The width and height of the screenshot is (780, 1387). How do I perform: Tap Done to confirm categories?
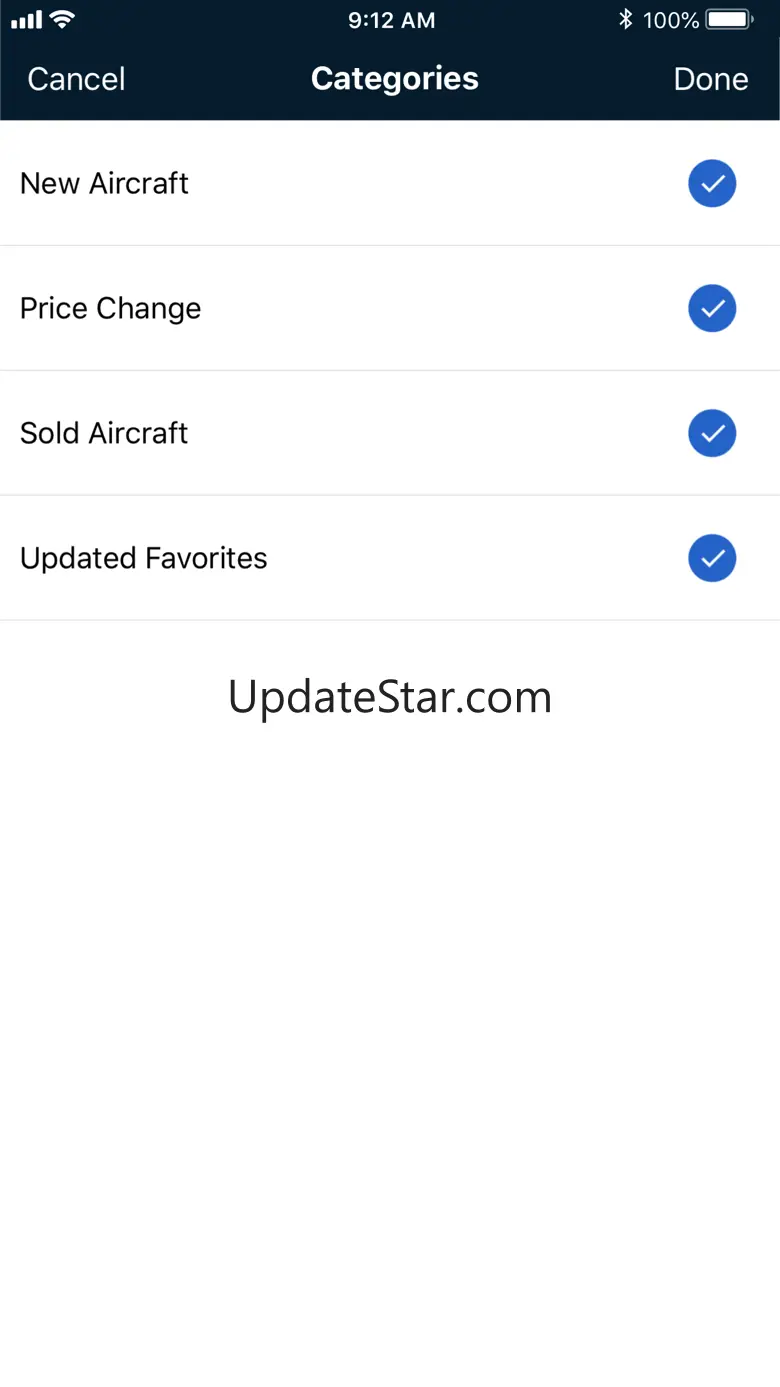[x=710, y=79]
